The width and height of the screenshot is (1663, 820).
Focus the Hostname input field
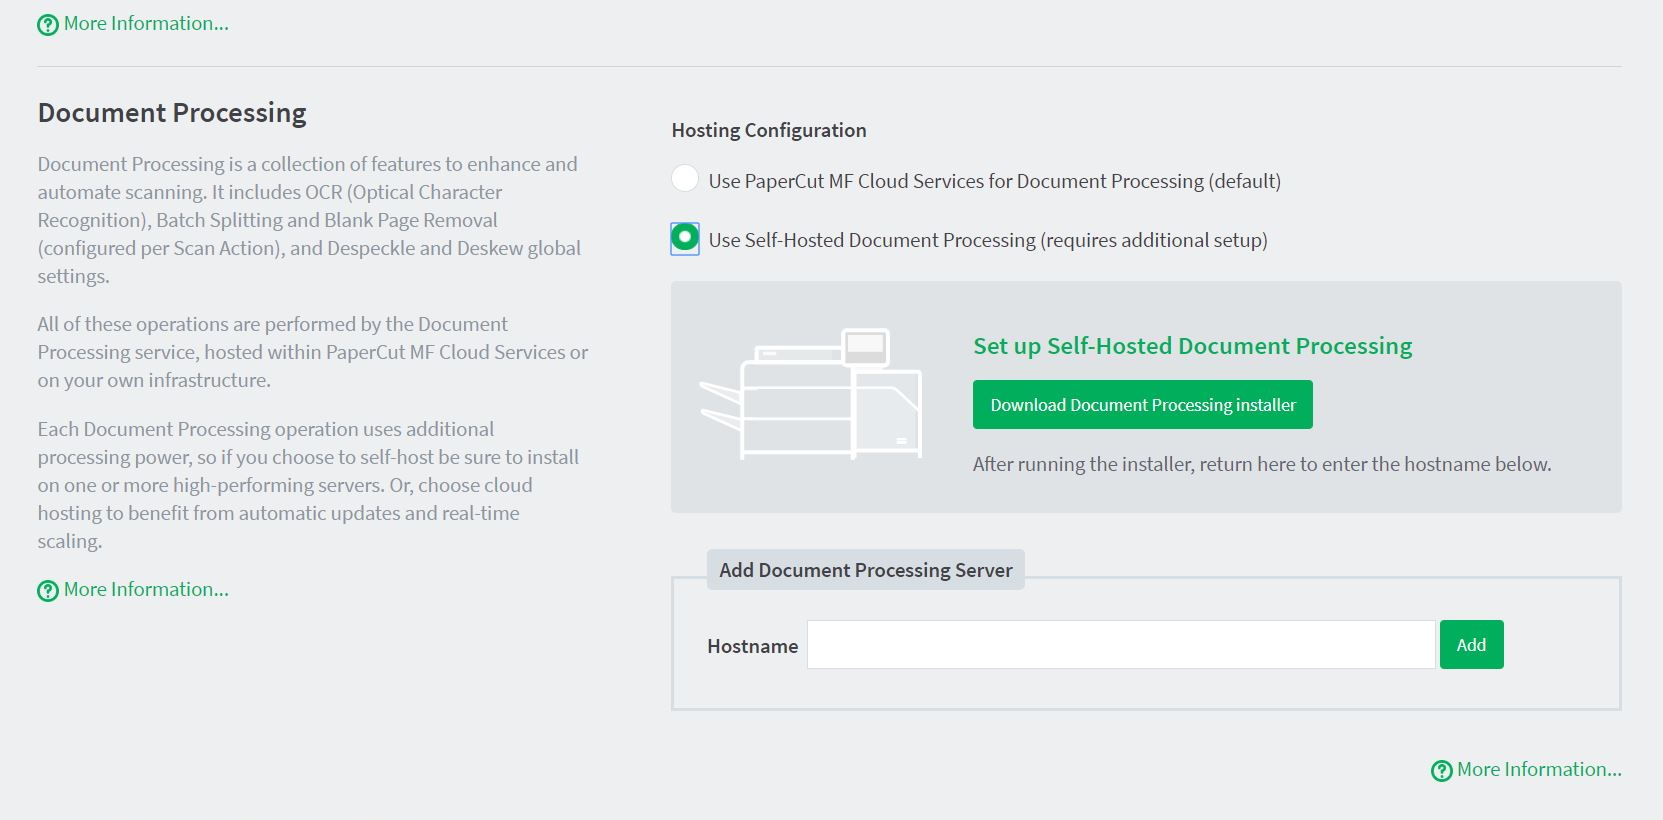click(x=1121, y=645)
